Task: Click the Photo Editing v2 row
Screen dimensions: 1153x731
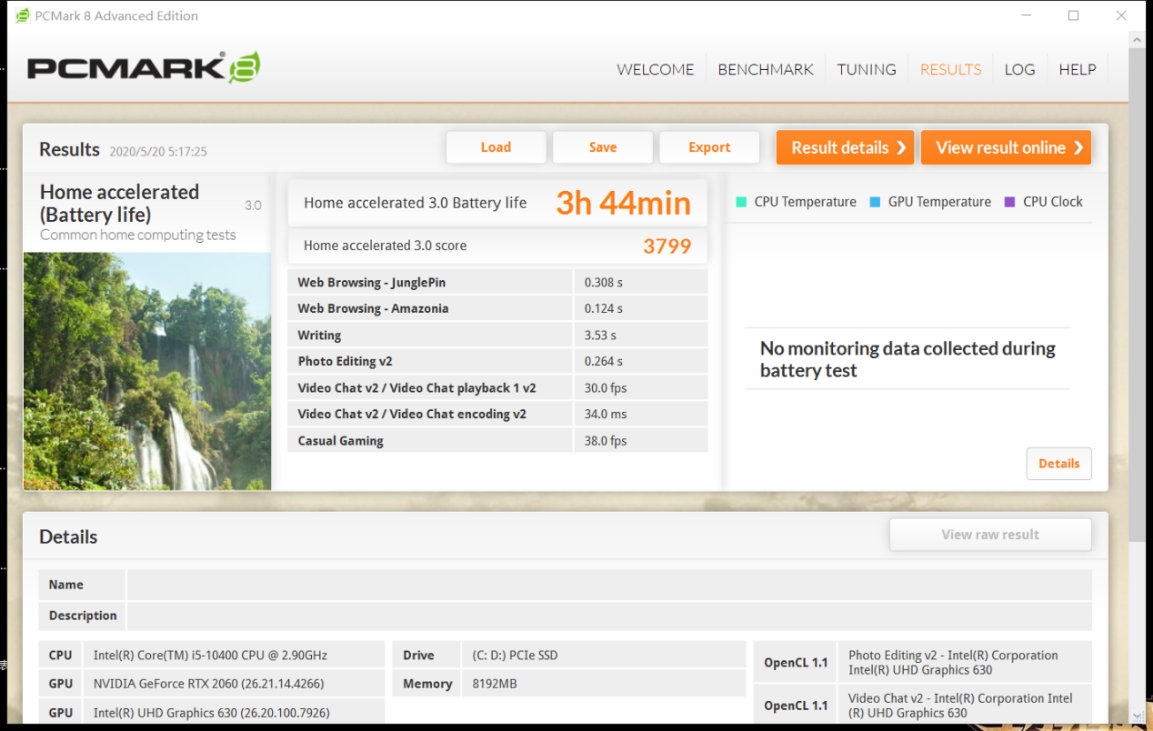Action: point(498,361)
